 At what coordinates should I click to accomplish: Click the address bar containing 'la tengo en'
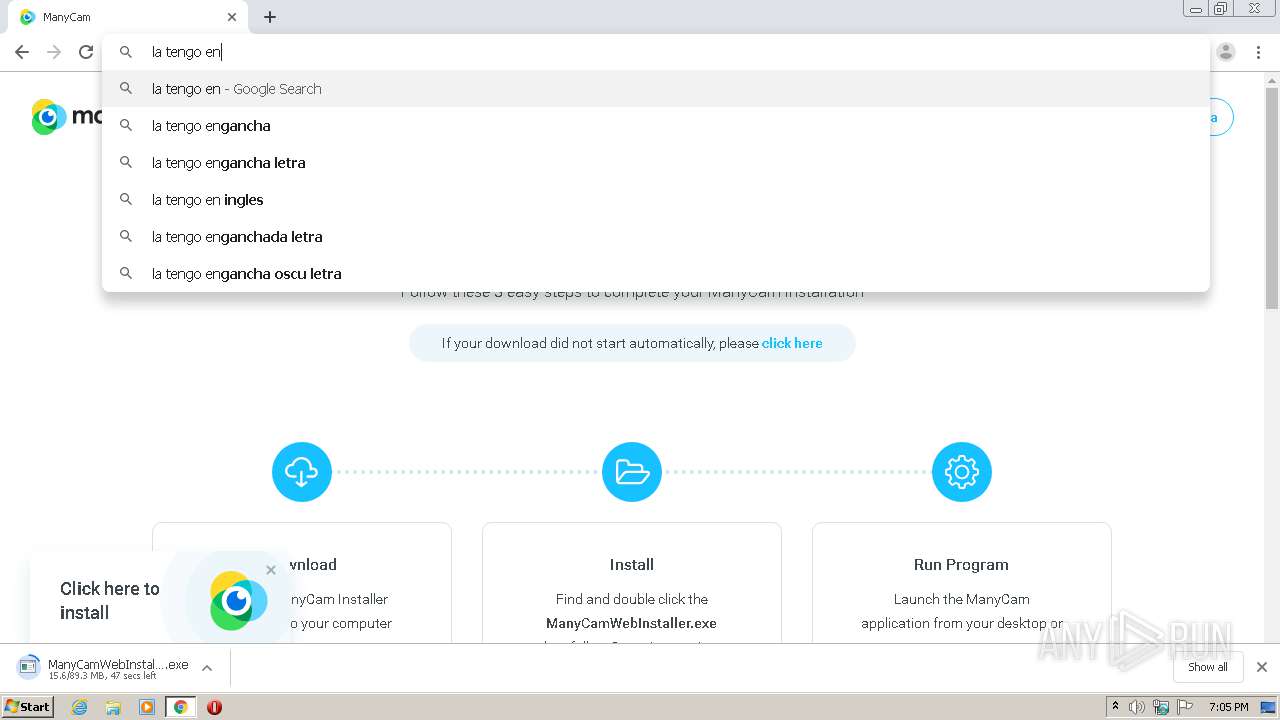tap(655, 52)
